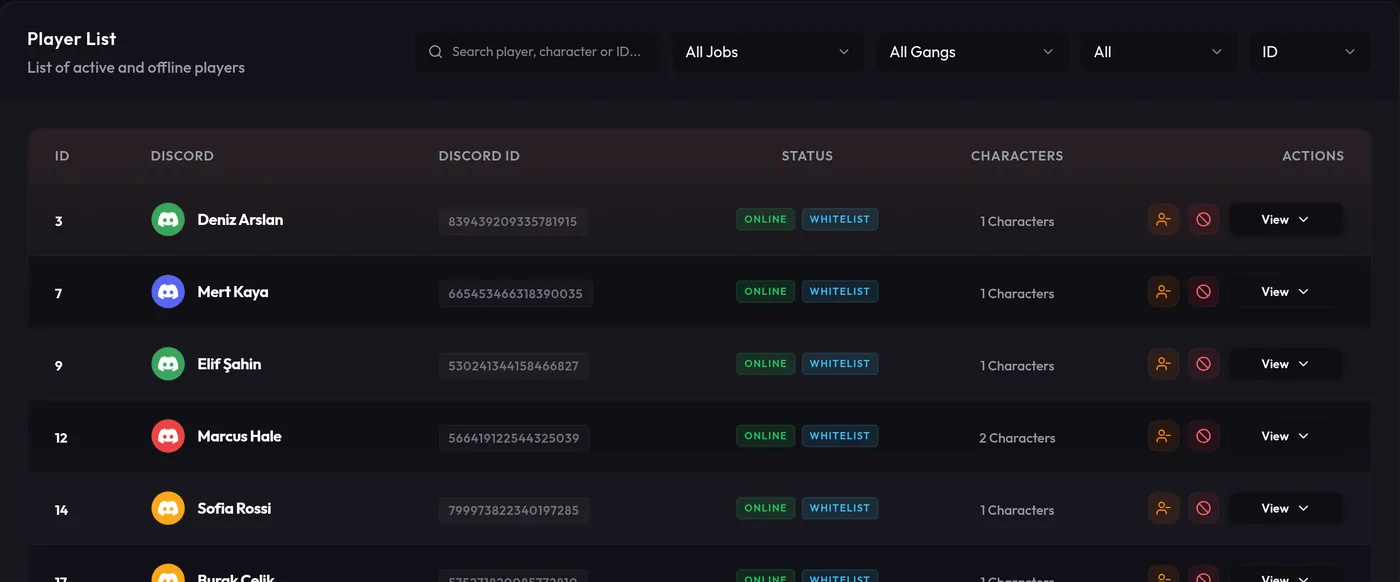Image resolution: width=1400 pixels, height=582 pixels.
Task: Click Mert Kaya's blue Discord avatar
Action: click(168, 292)
